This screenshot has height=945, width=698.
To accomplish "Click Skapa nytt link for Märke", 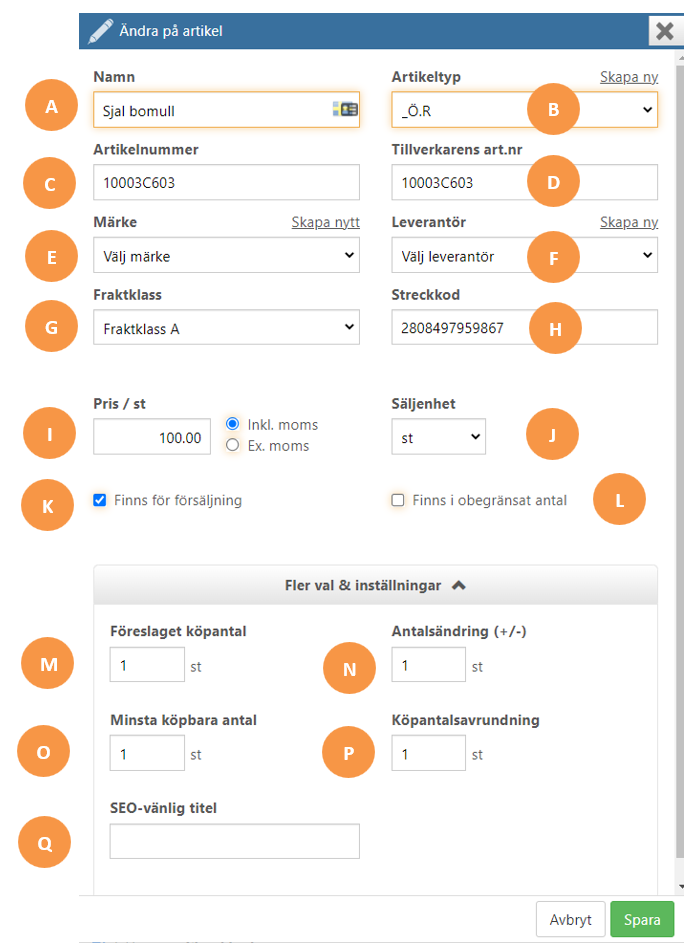I will (x=325, y=222).
